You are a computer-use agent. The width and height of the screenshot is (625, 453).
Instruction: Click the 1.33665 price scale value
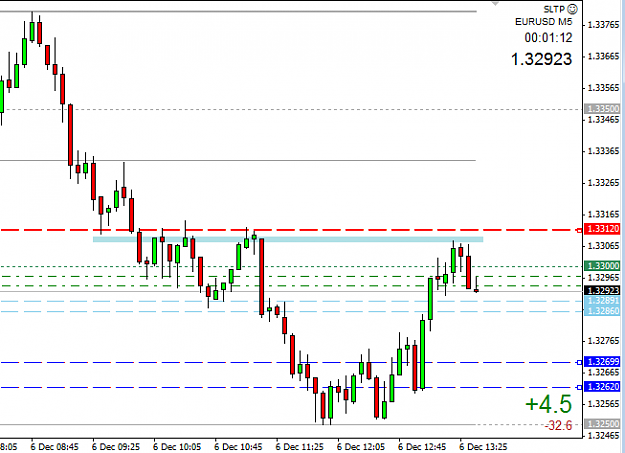603,56
